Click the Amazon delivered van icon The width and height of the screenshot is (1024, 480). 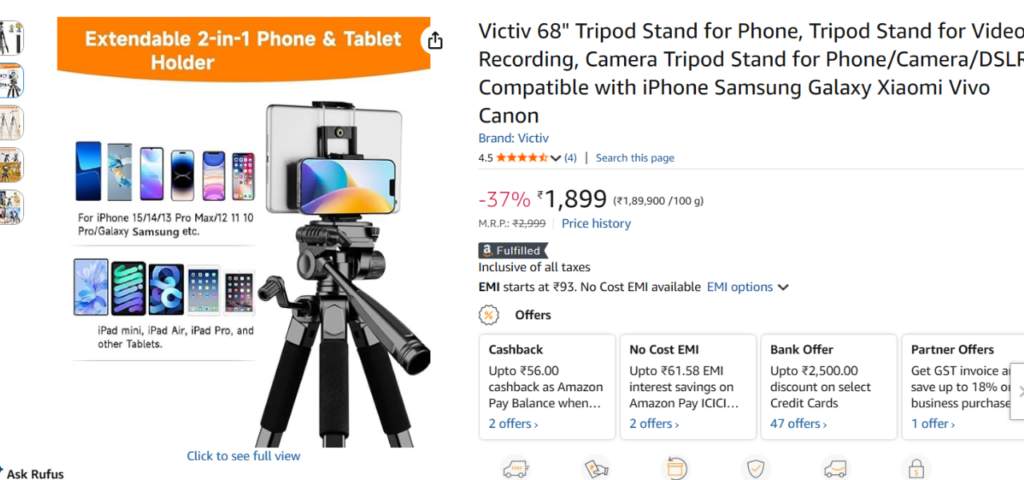coord(835,468)
